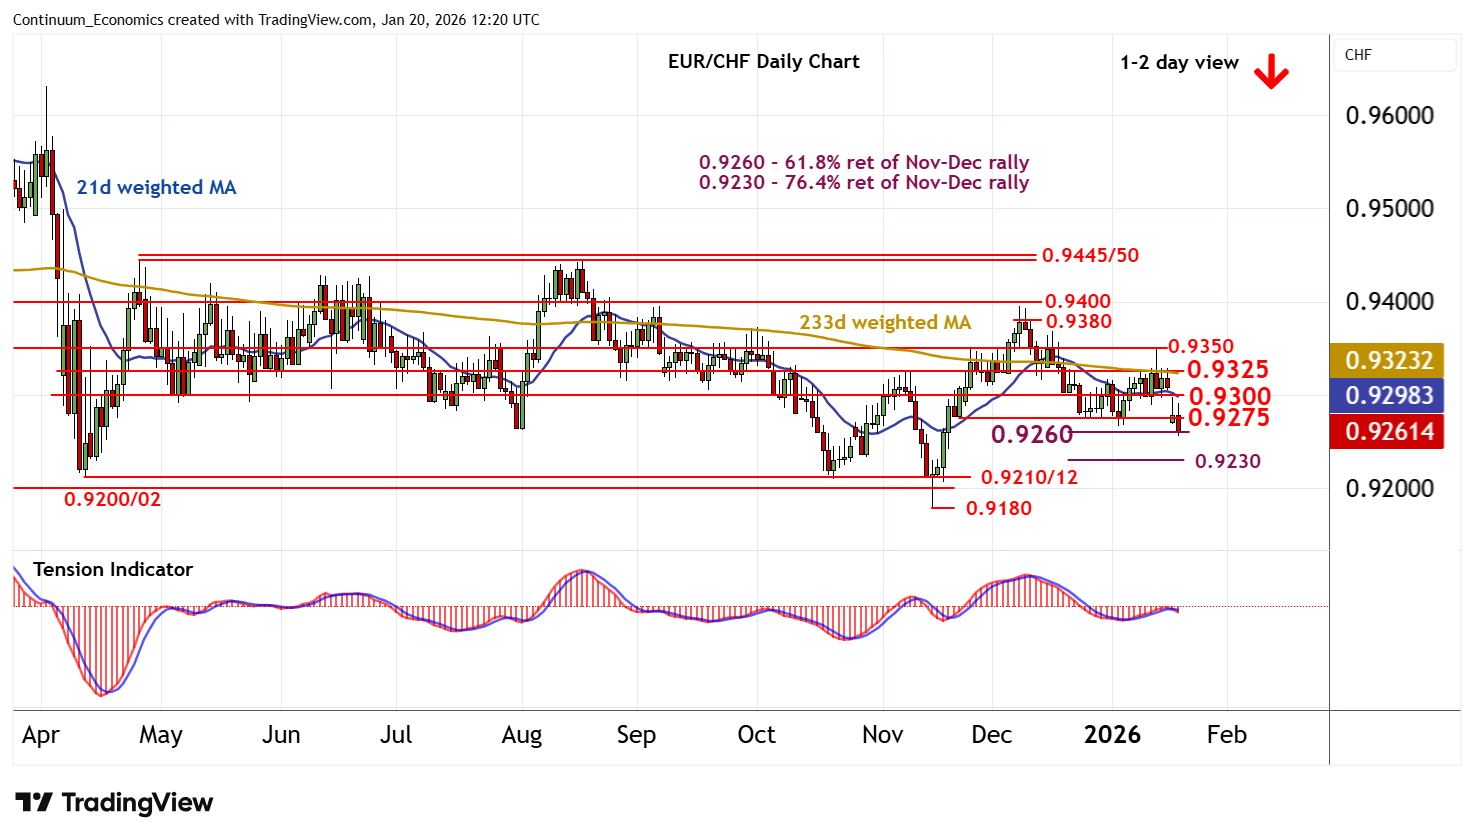The width and height of the screenshot is (1474, 840).
Task: Select the 0.9325 resistance level label
Action: [1227, 369]
